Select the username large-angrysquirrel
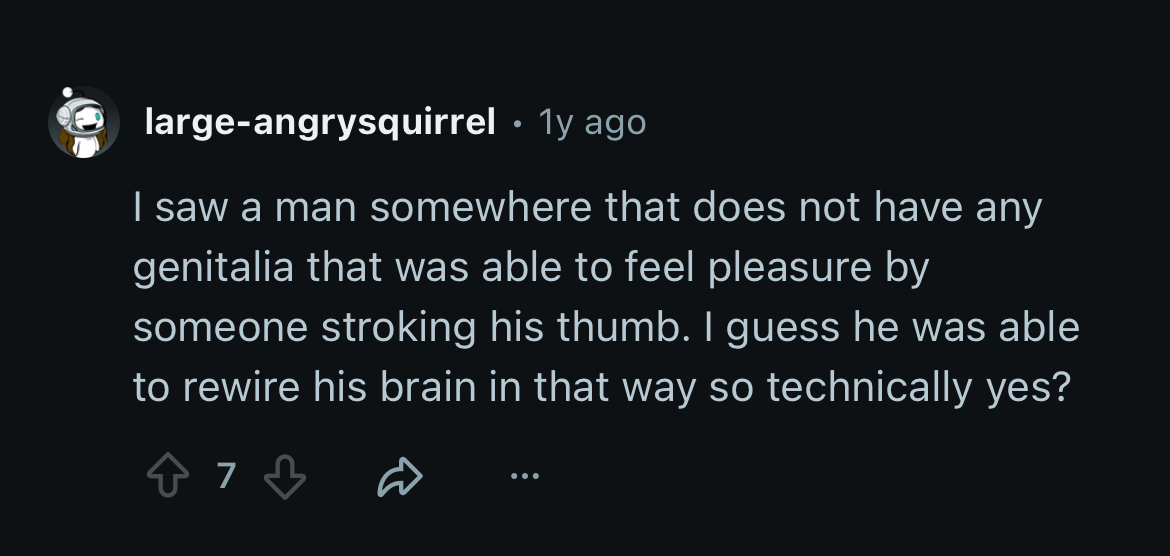This screenshot has height=556, width=1170. coord(320,122)
